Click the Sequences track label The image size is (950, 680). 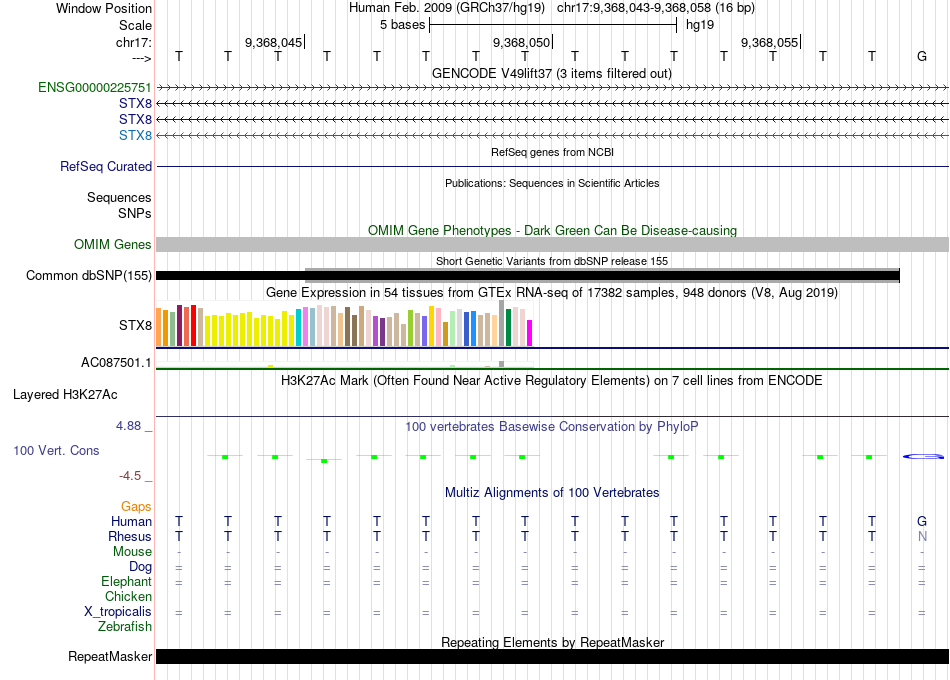(x=119, y=198)
